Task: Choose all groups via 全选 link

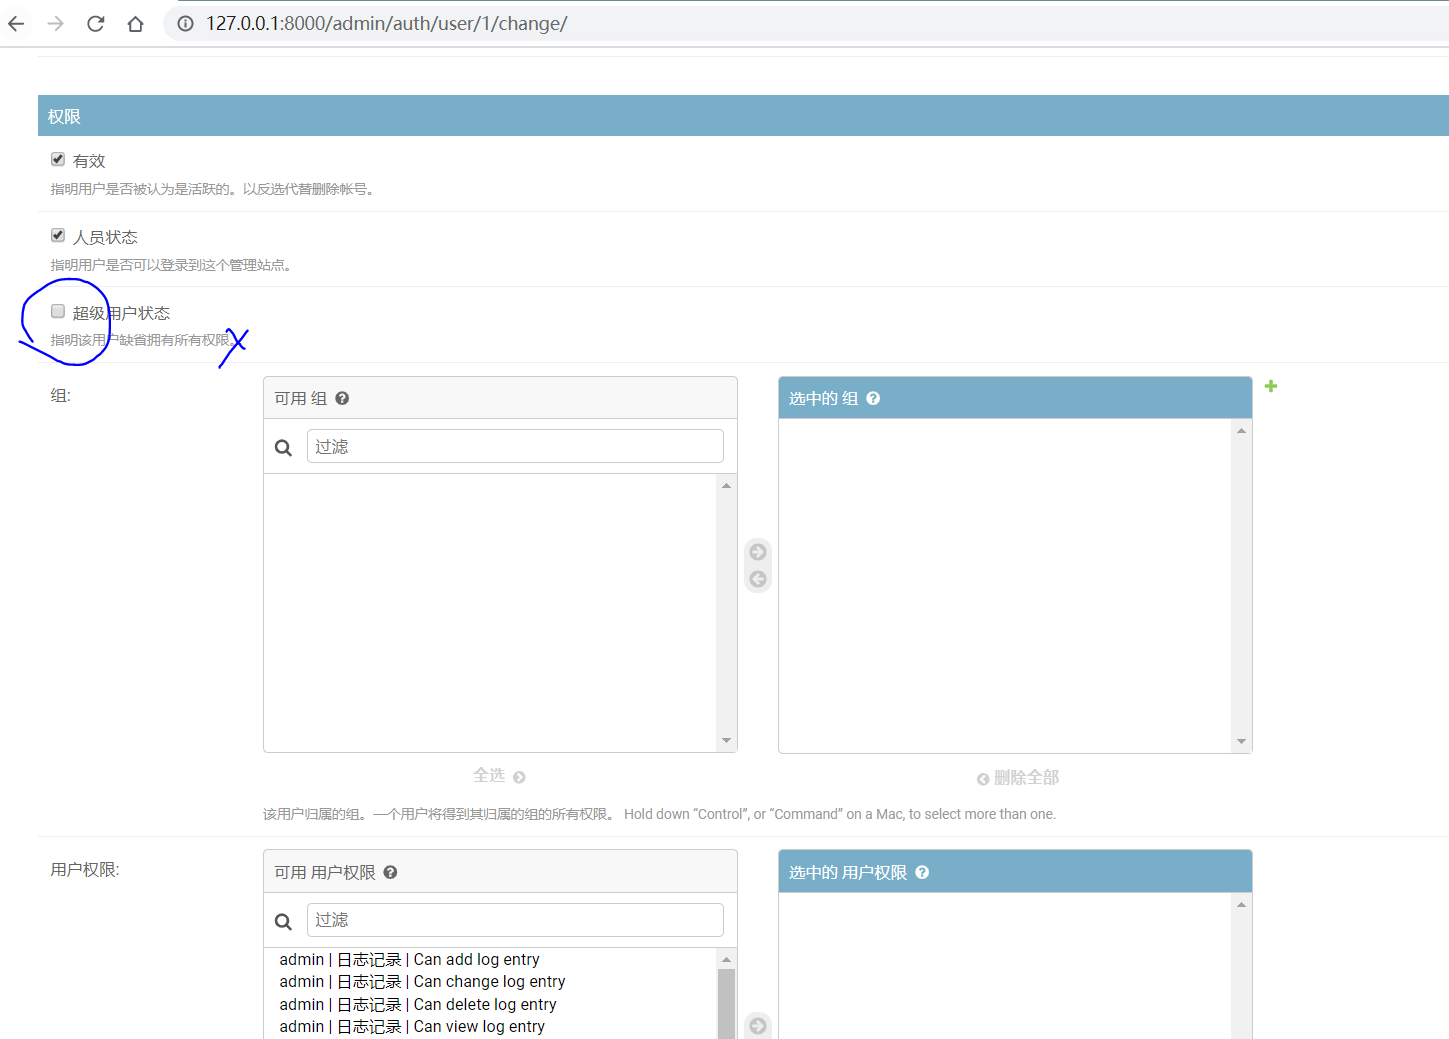Action: [x=499, y=776]
